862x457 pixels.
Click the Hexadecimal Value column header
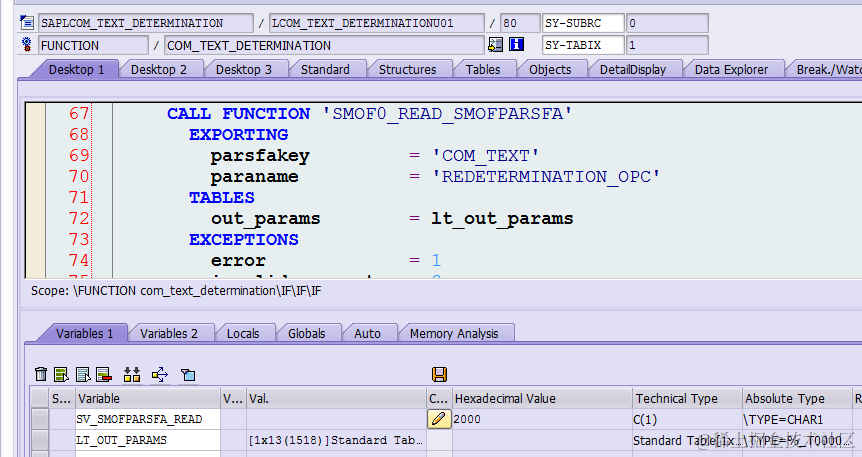click(x=541, y=398)
